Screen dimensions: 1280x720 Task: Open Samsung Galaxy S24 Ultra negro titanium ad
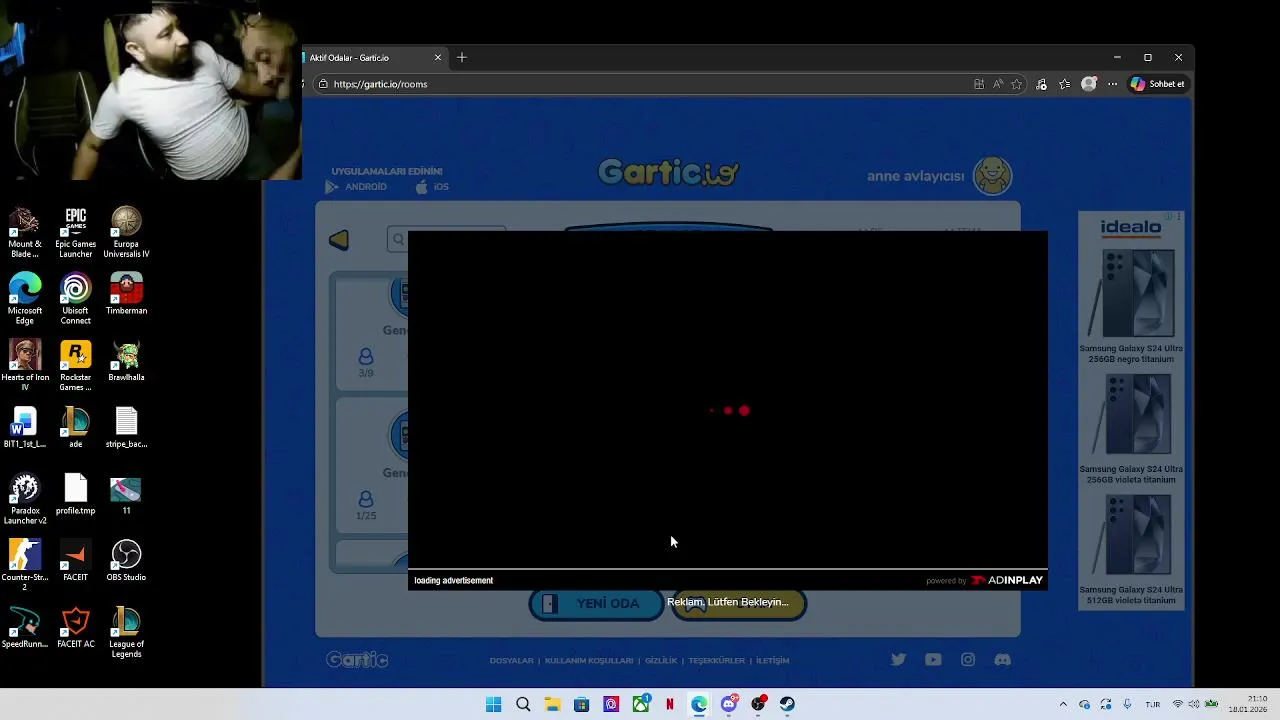1131,306
